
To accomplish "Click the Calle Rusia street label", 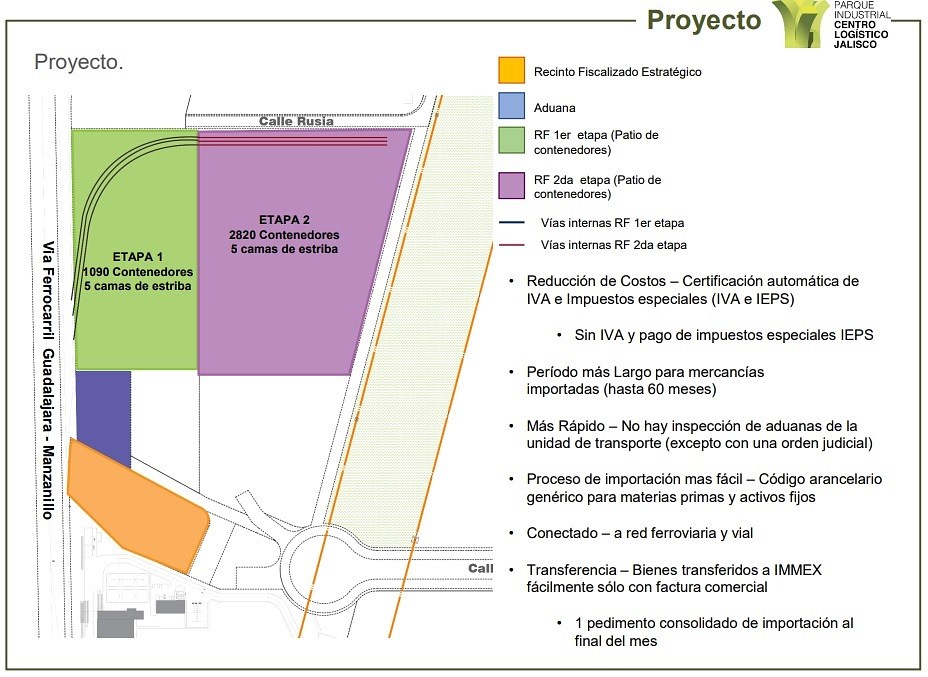I will pyautogui.click(x=296, y=121).
